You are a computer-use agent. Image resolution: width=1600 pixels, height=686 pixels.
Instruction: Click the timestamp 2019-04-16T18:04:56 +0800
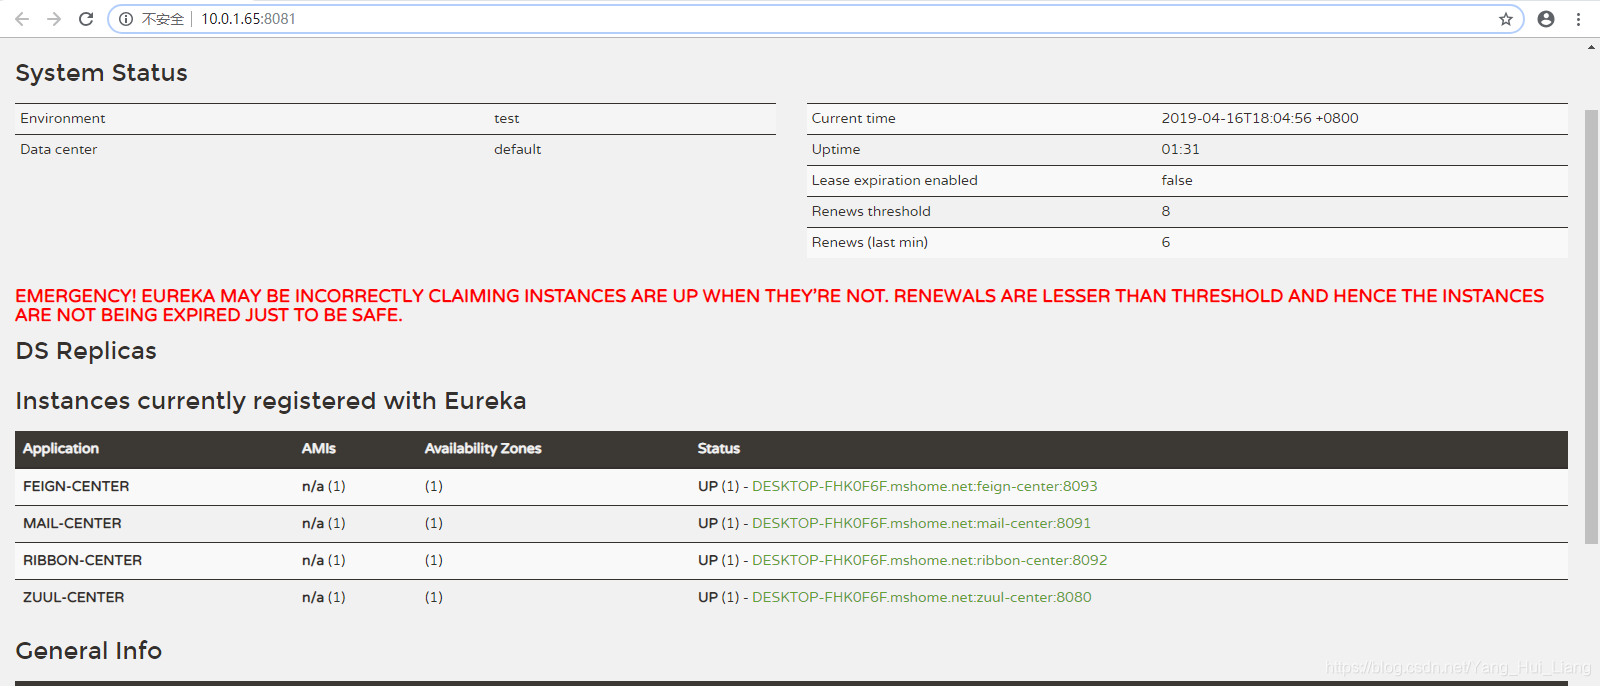tap(1260, 118)
